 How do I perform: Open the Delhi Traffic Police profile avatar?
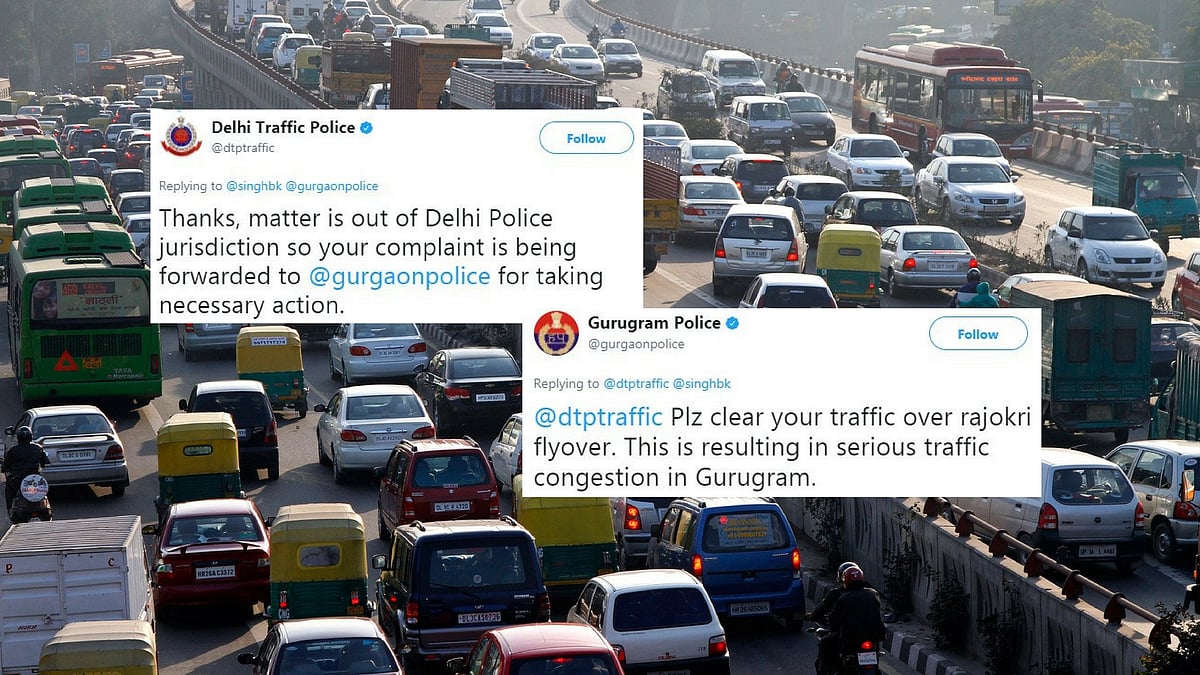point(181,137)
